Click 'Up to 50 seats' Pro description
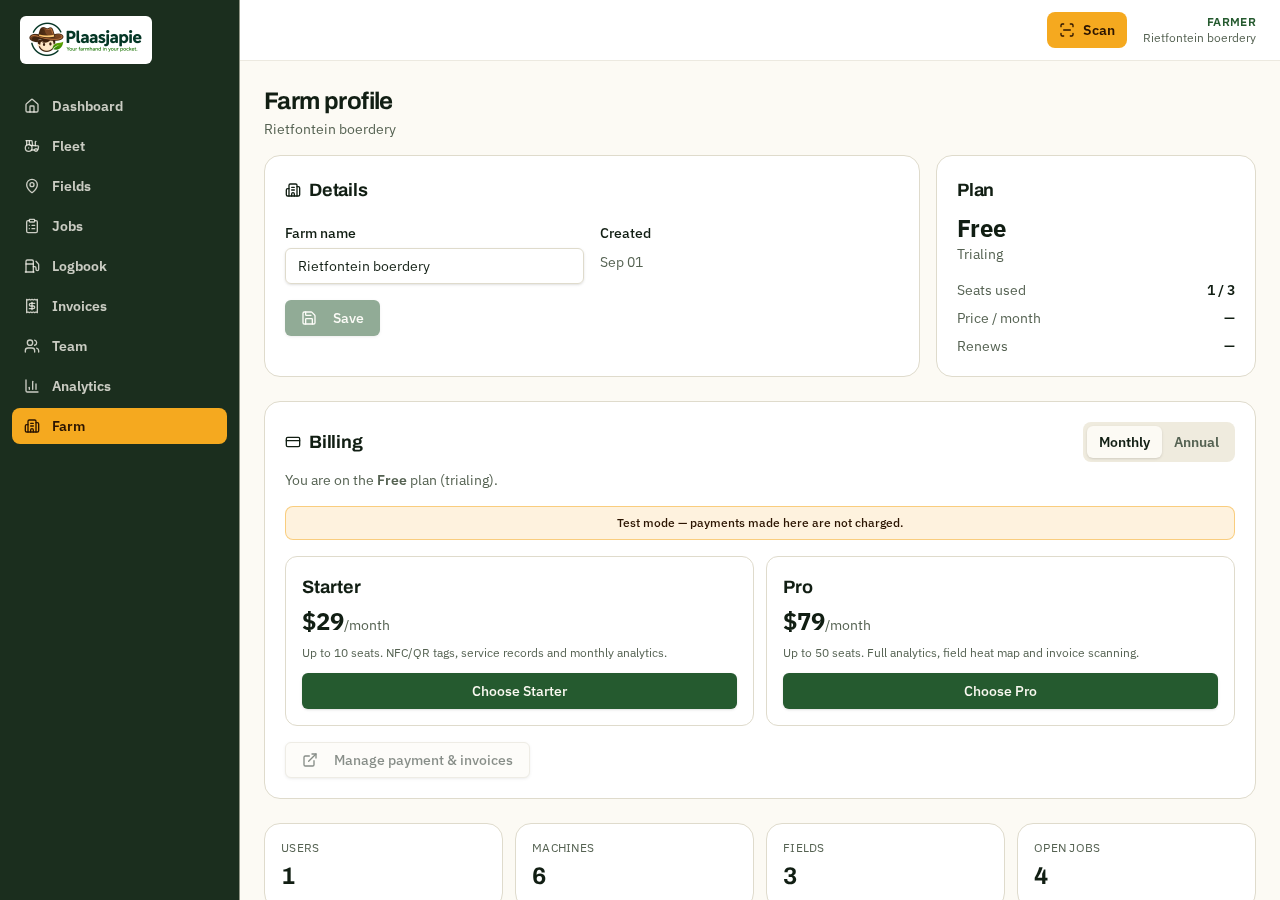1280x900 pixels. coord(961,653)
